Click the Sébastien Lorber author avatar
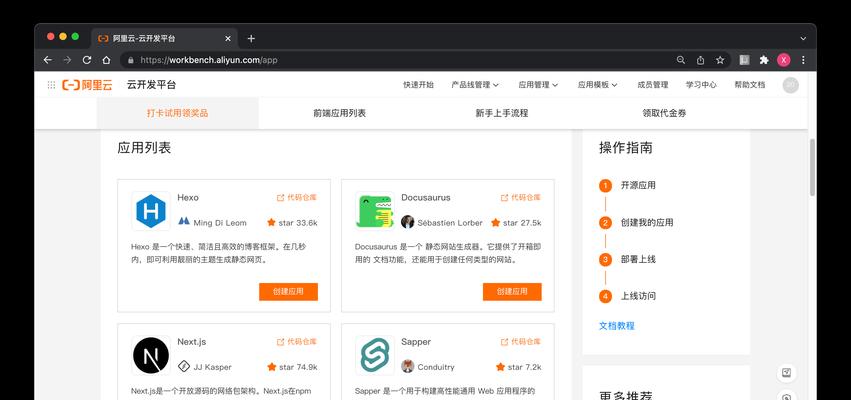 (408, 222)
